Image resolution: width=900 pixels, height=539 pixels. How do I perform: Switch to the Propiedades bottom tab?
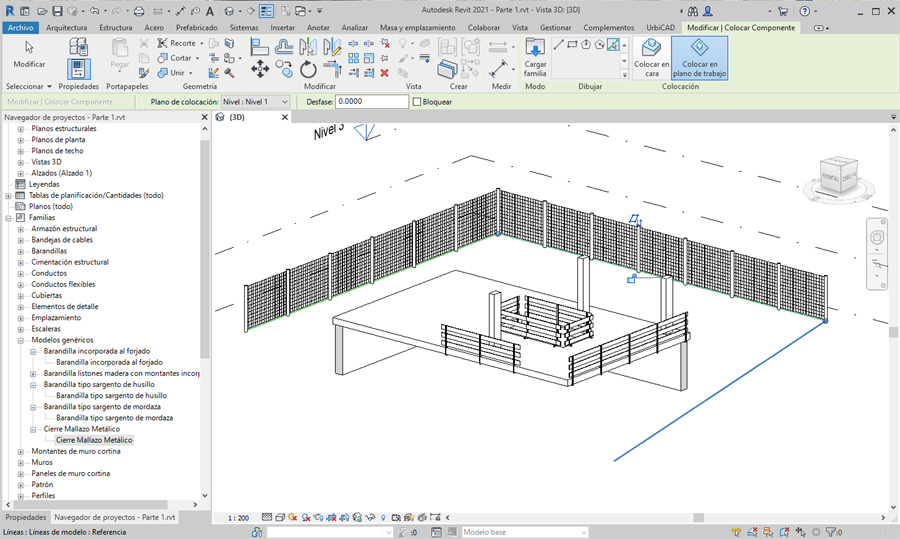click(x=26, y=518)
